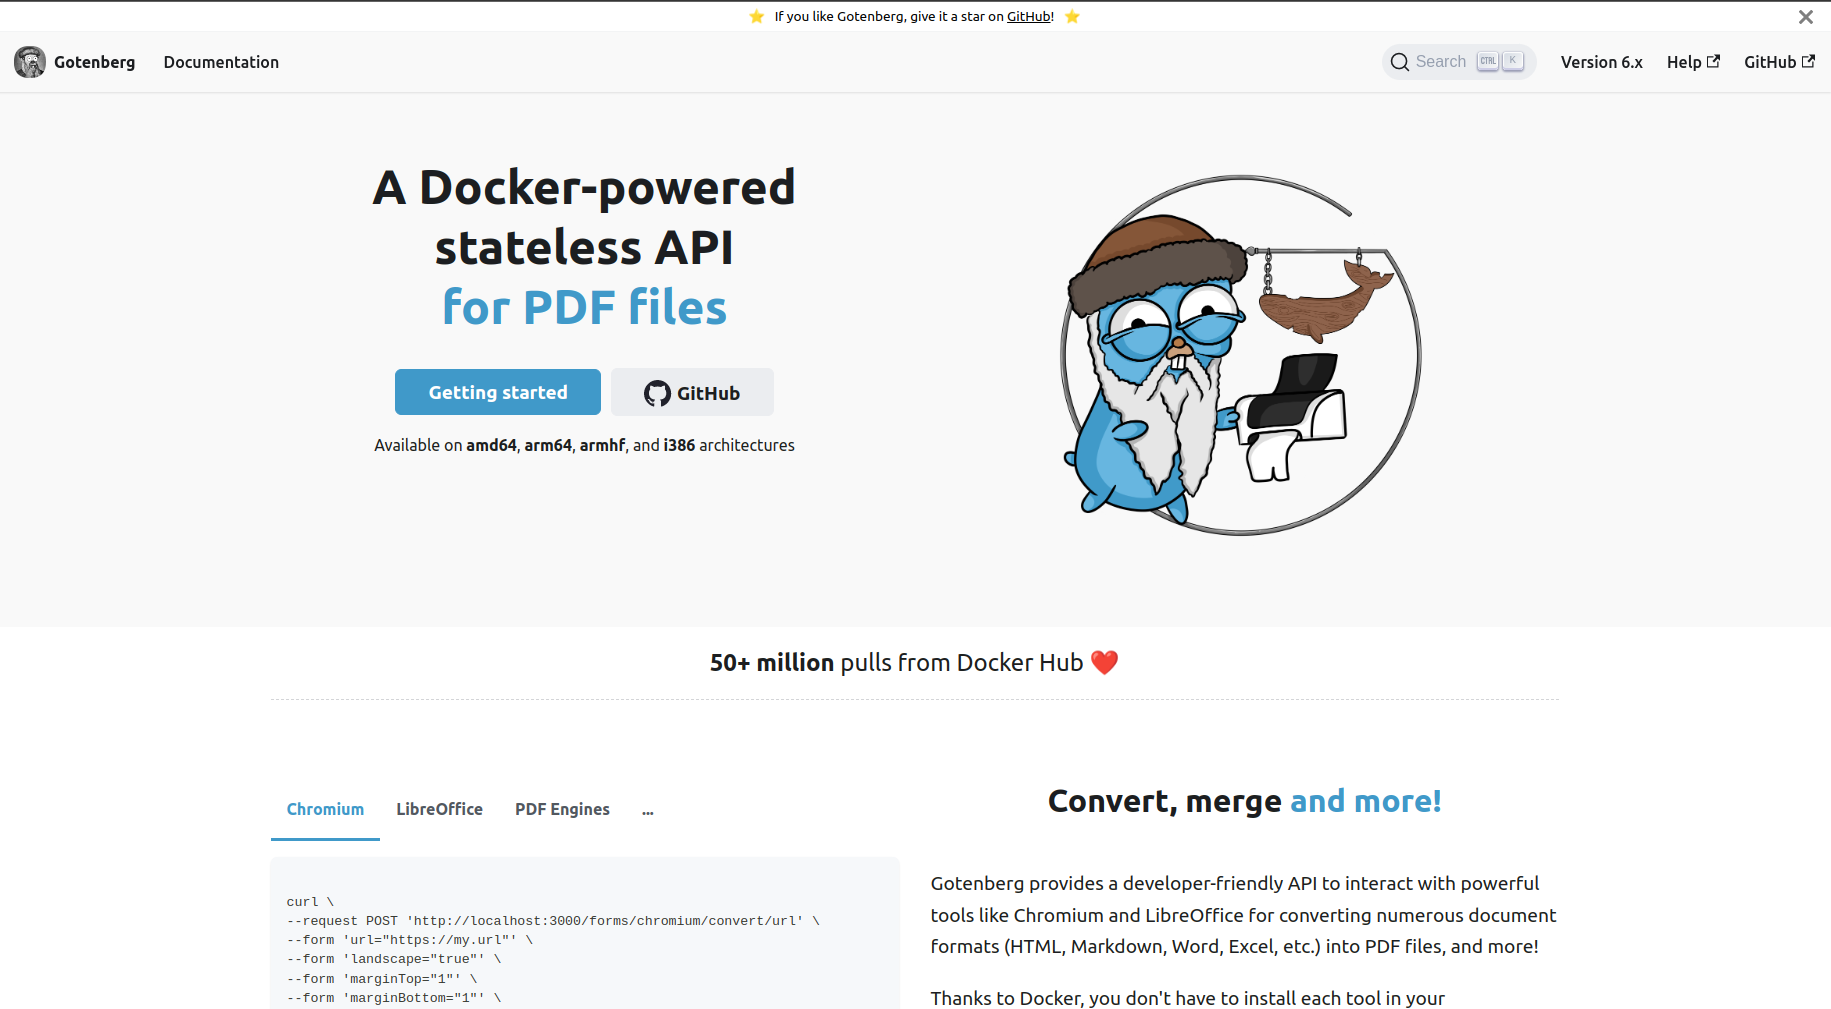The height and width of the screenshot is (1009, 1831).
Task: Expand the more tabs ellipsis
Action: point(648,810)
